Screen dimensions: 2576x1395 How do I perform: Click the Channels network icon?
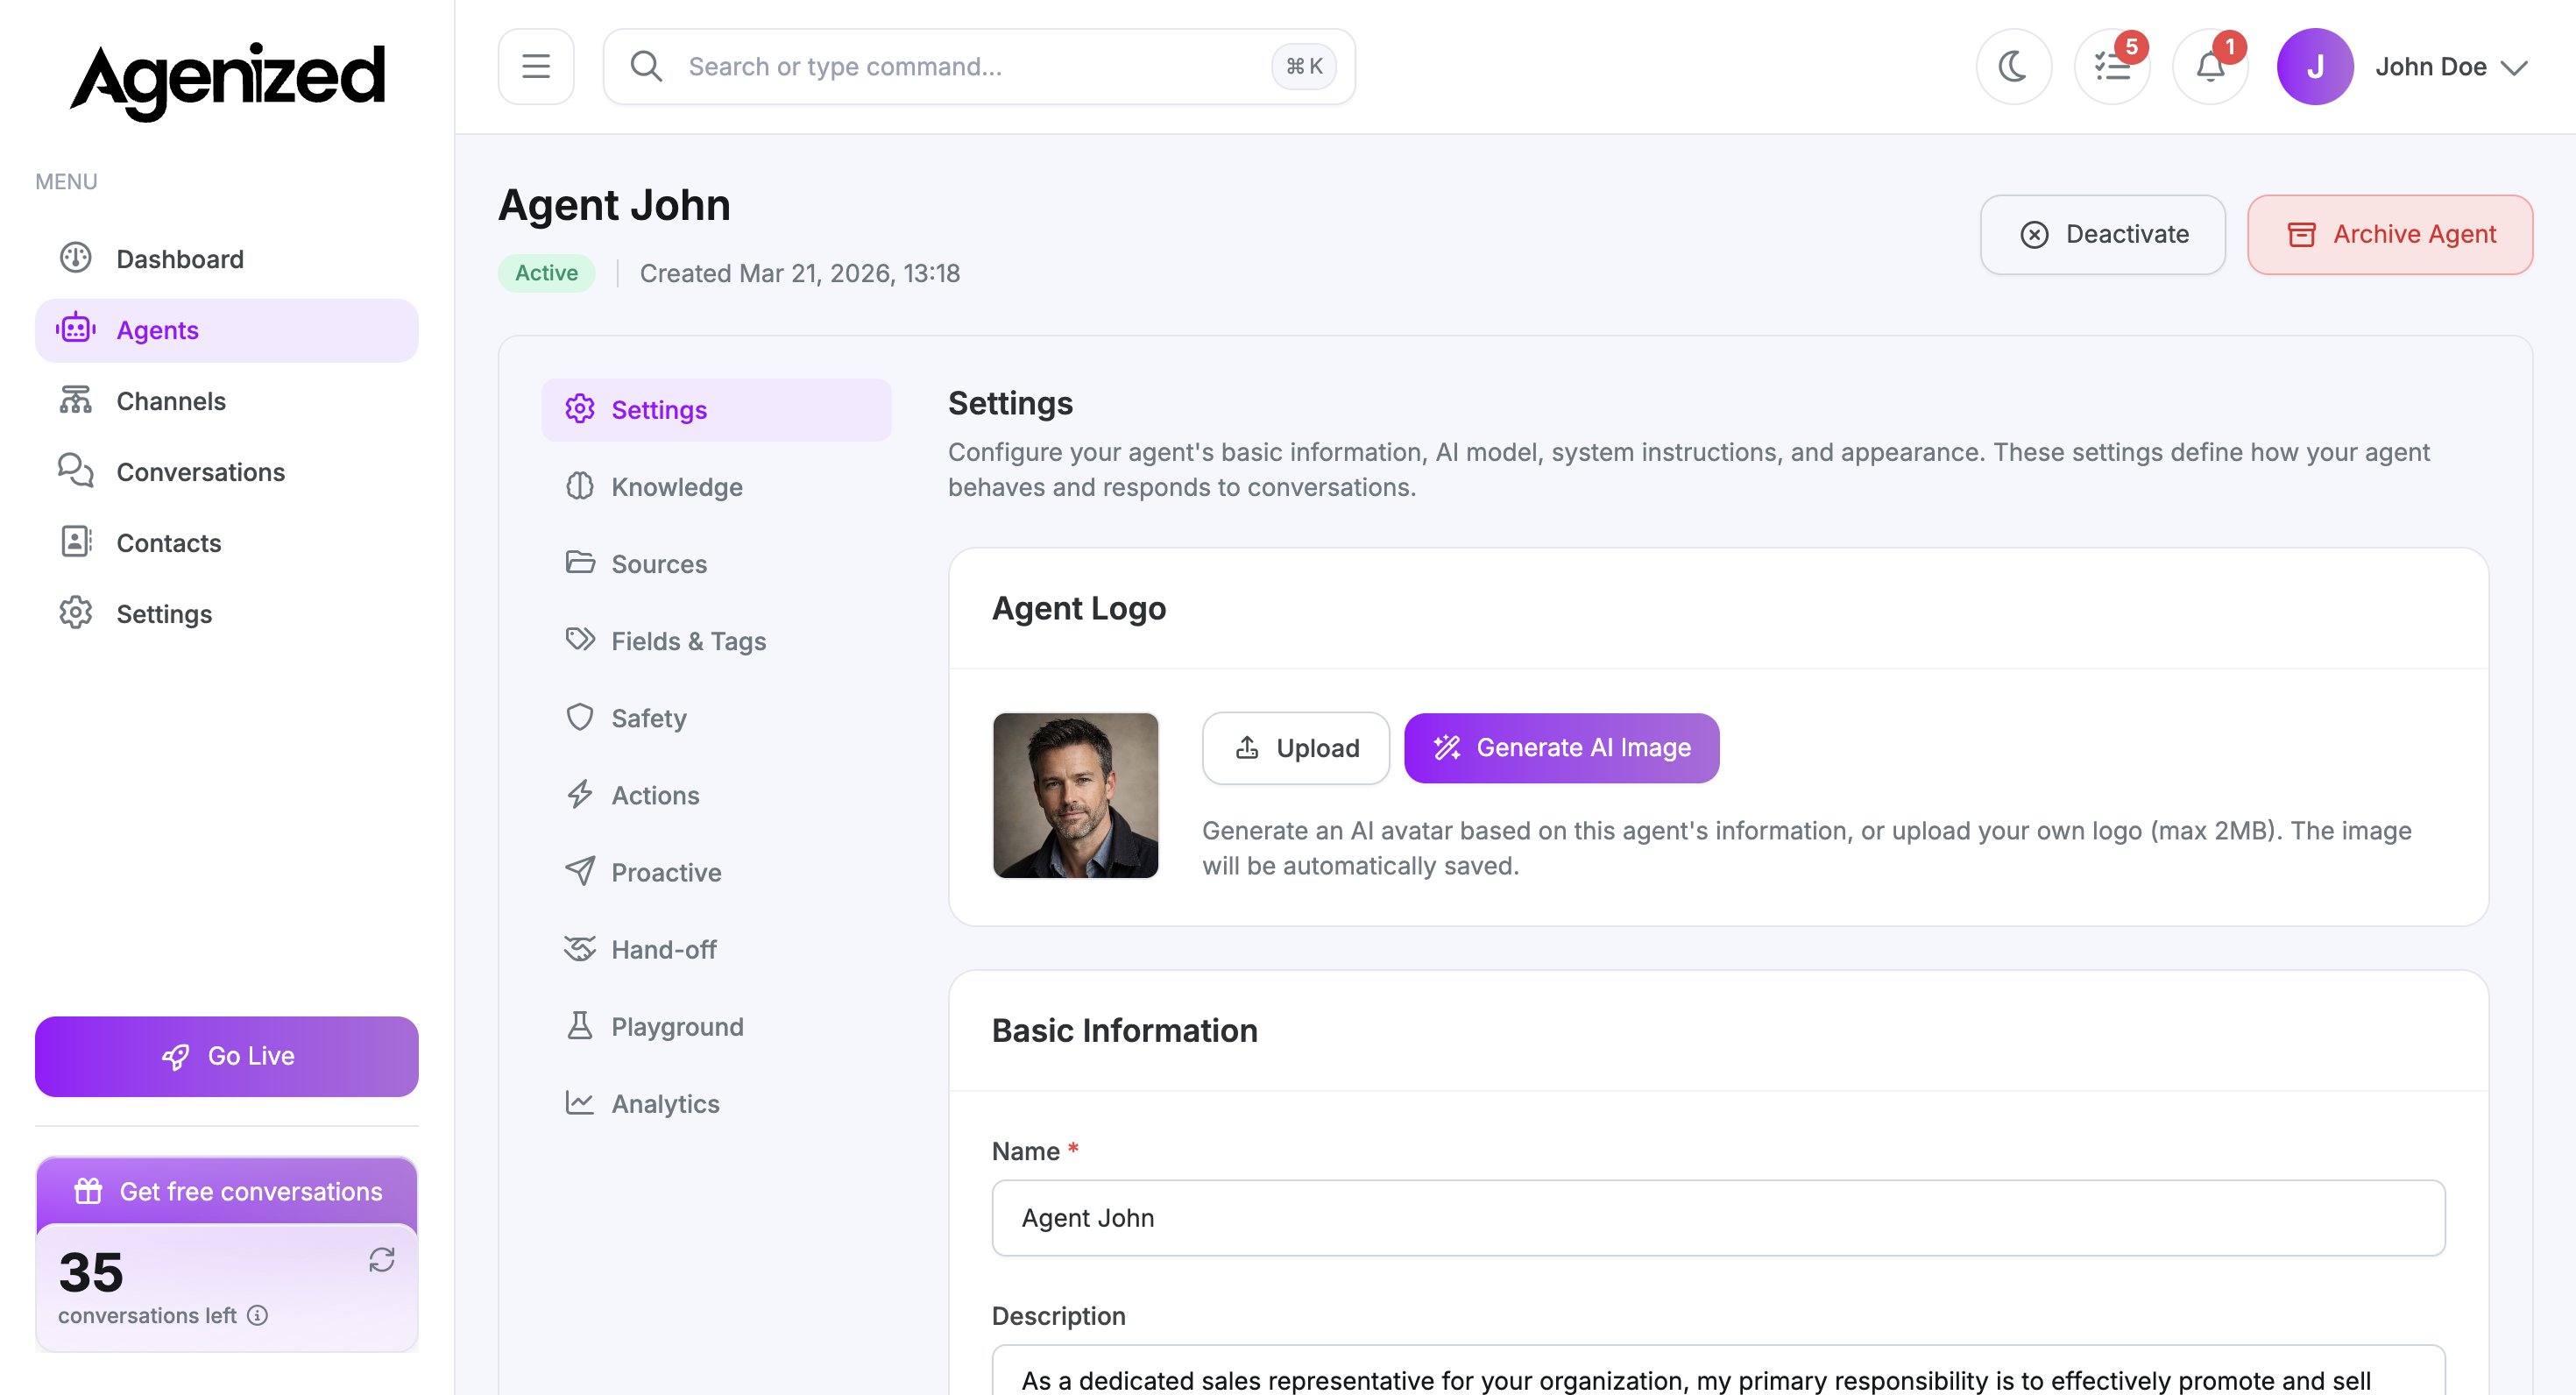(x=76, y=400)
